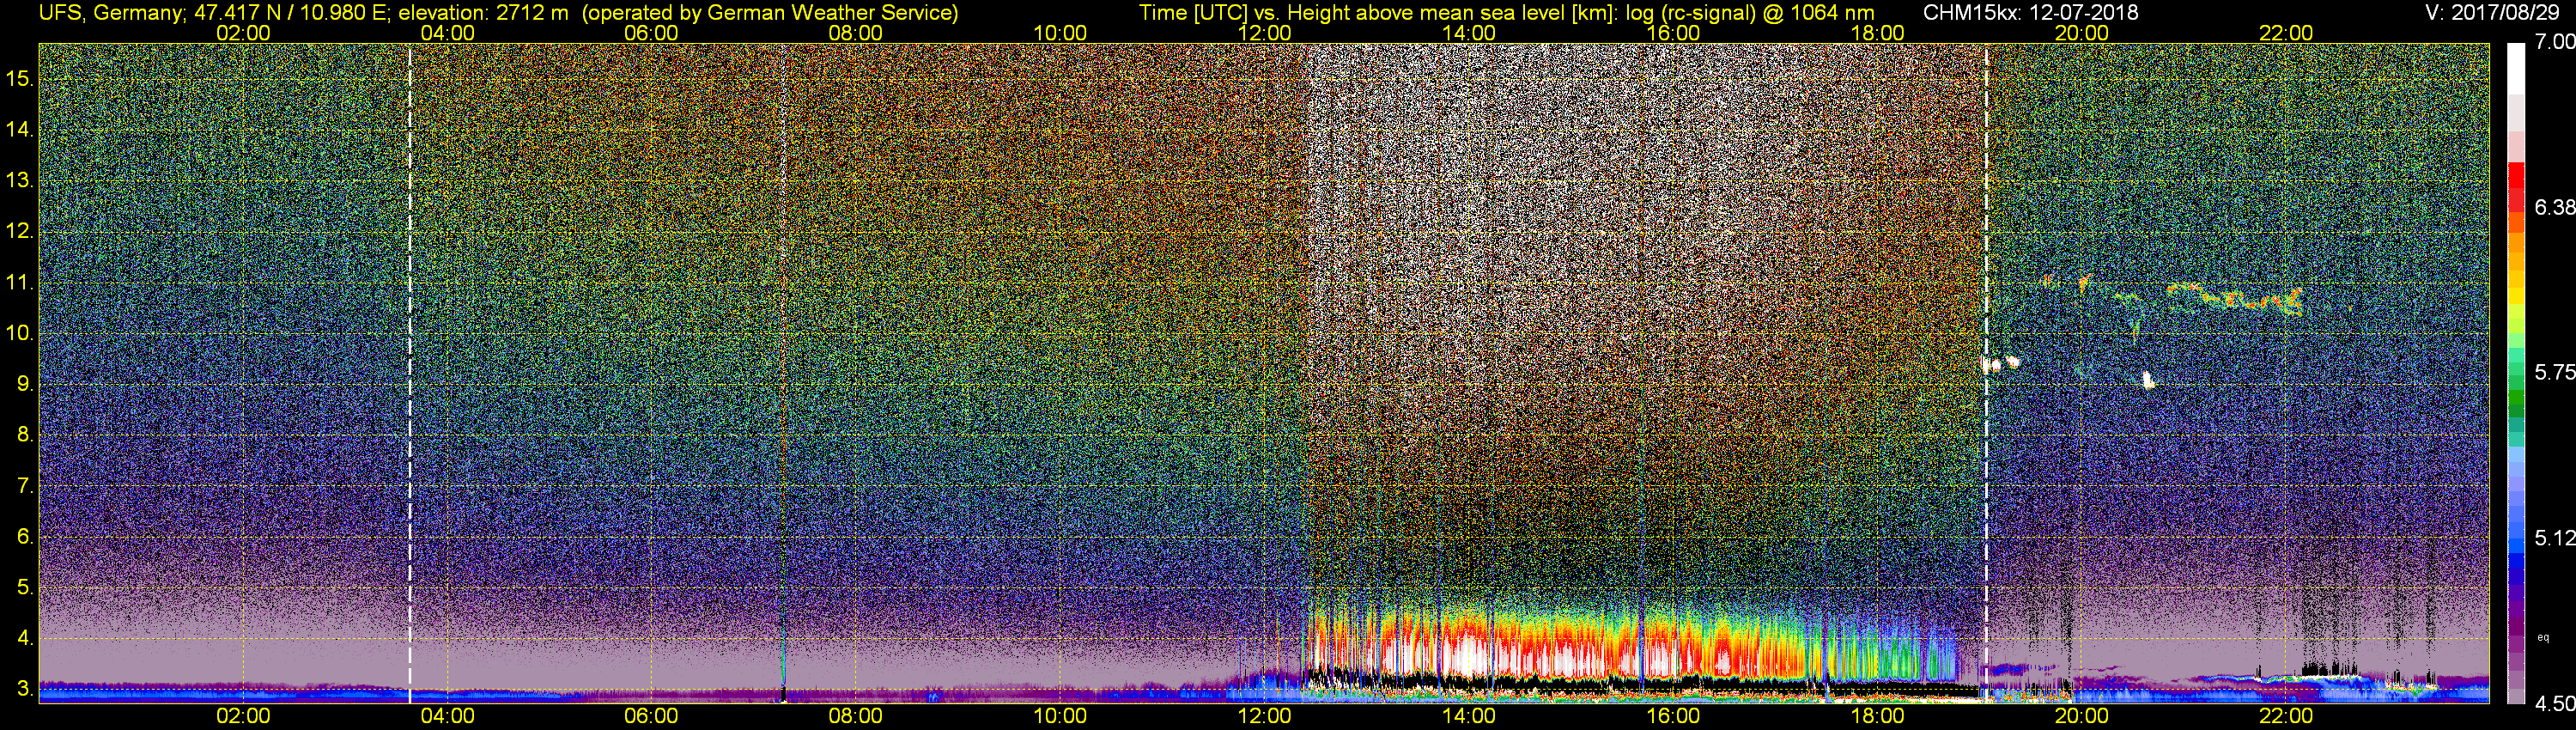Click the station title 'UFS, Germany; 47.417 N / 10.980 E'
This screenshot has width=2576, height=730.
coord(215,13)
